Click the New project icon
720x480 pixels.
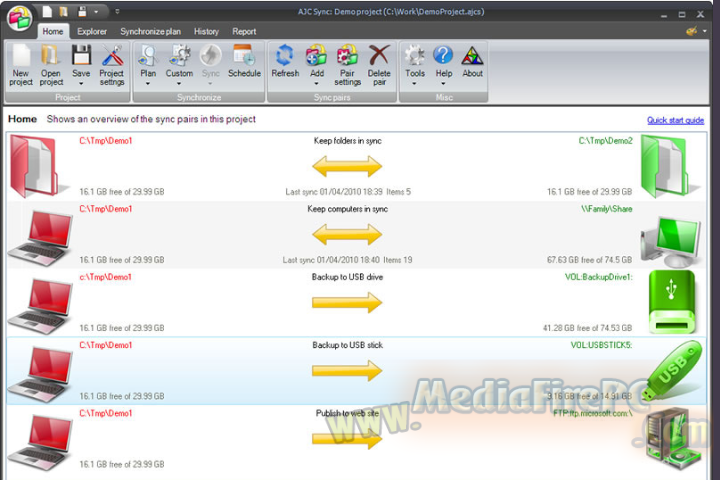[x=21, y=56]
